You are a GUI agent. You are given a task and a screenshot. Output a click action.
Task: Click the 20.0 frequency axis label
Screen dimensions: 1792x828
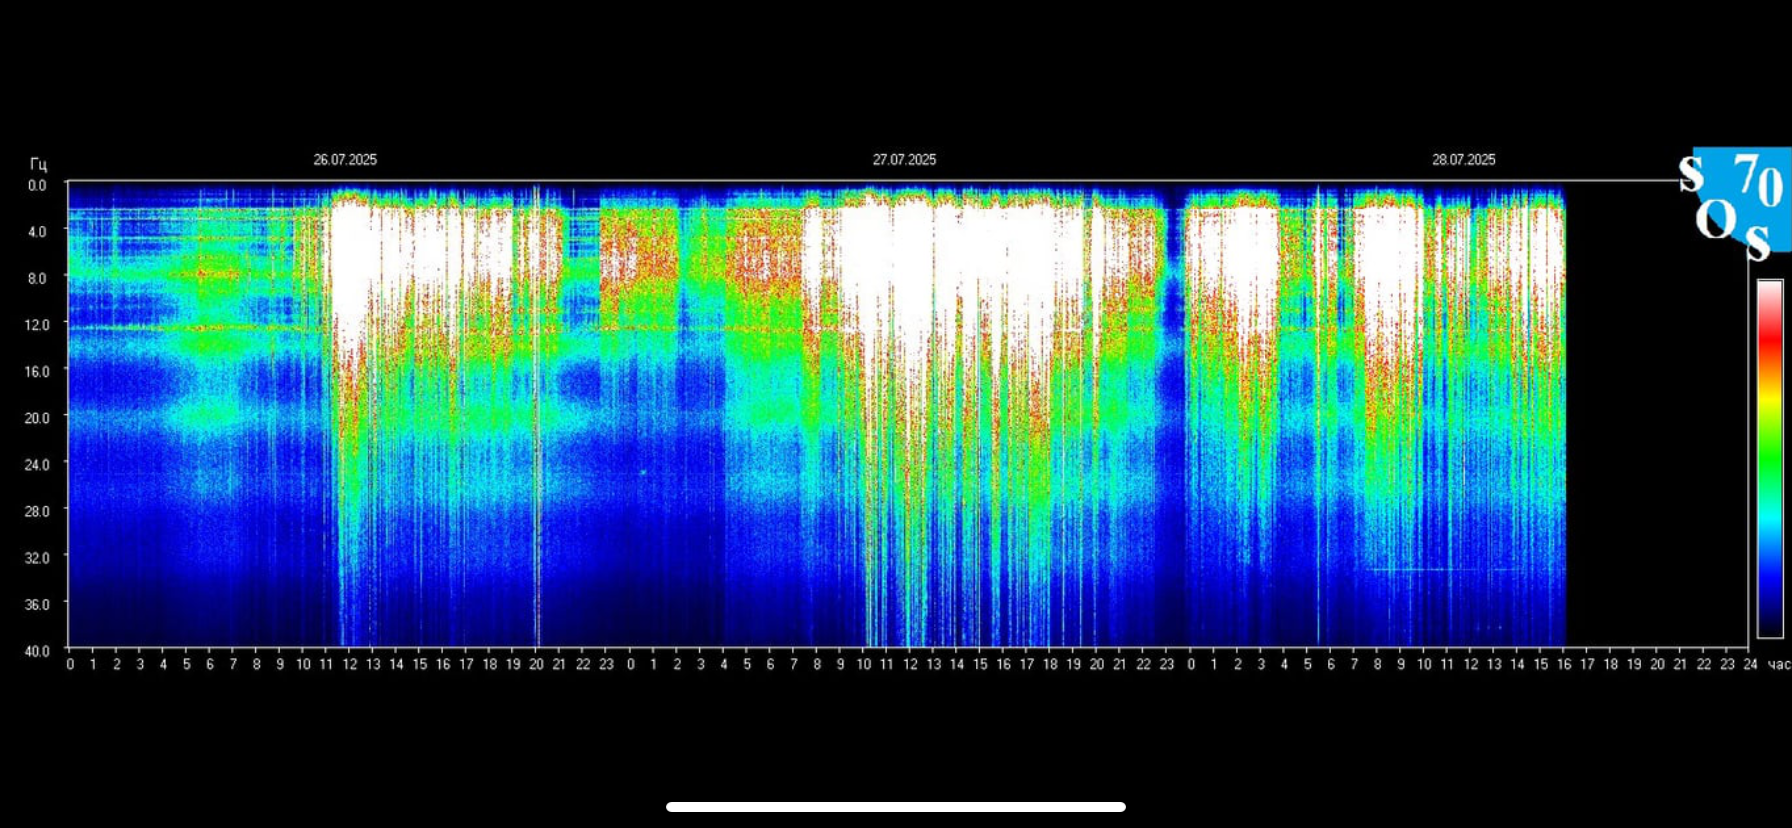pos(37,418)
